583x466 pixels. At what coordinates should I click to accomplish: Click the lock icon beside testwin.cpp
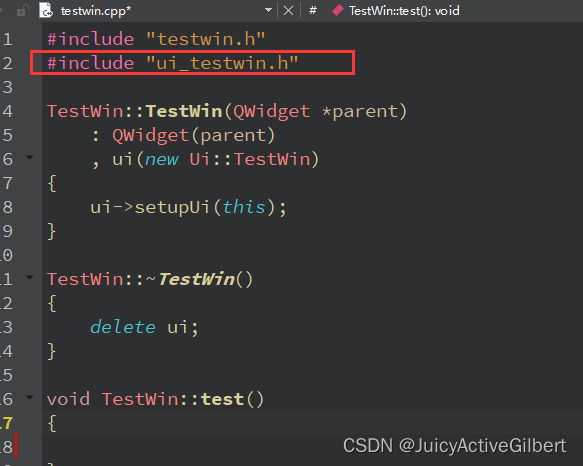click(x=23, y=10)
